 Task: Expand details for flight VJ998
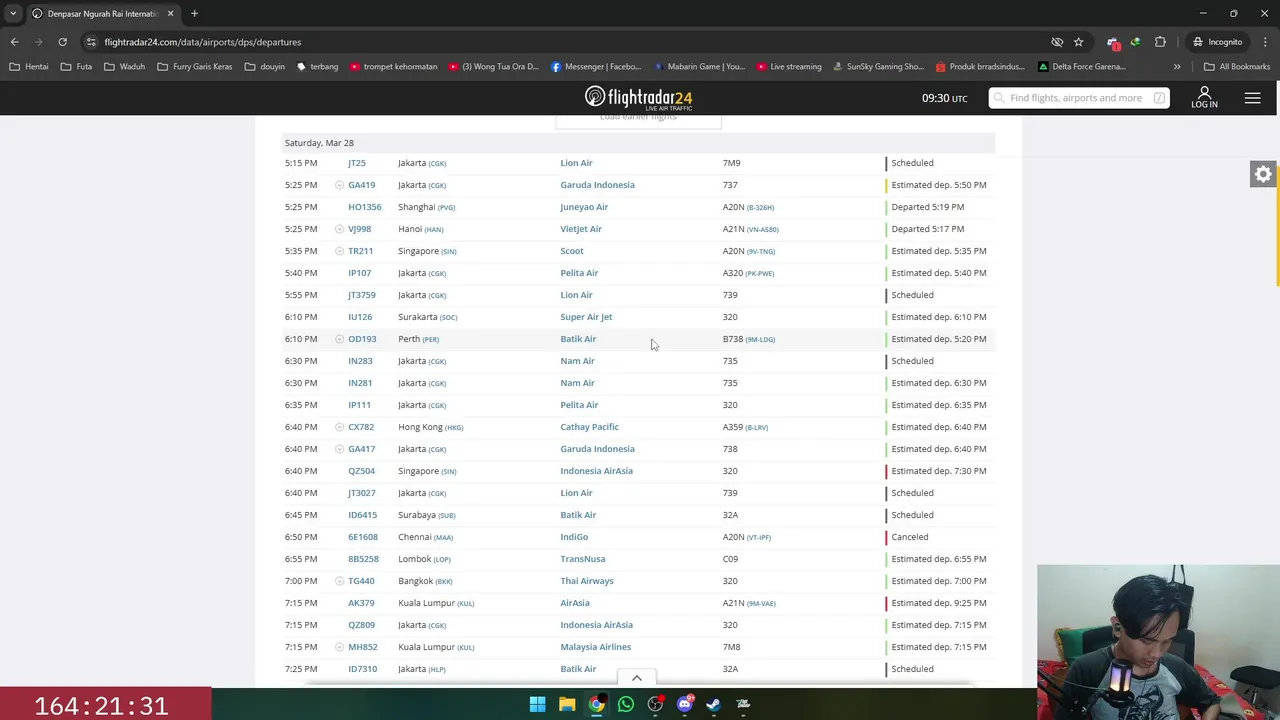(x=339, y=229)
